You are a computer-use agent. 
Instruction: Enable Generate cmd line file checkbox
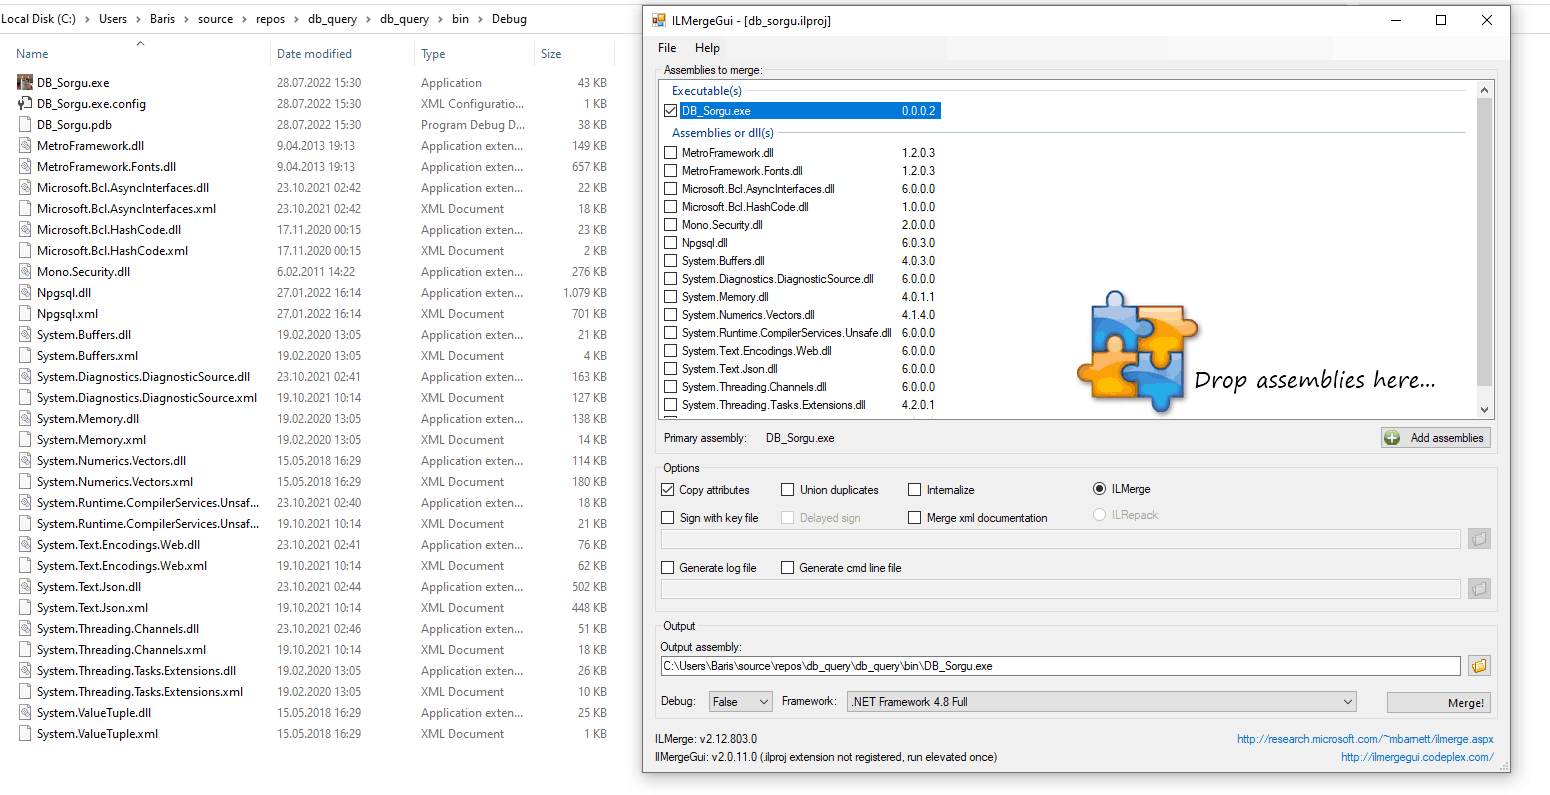(788, 568)
